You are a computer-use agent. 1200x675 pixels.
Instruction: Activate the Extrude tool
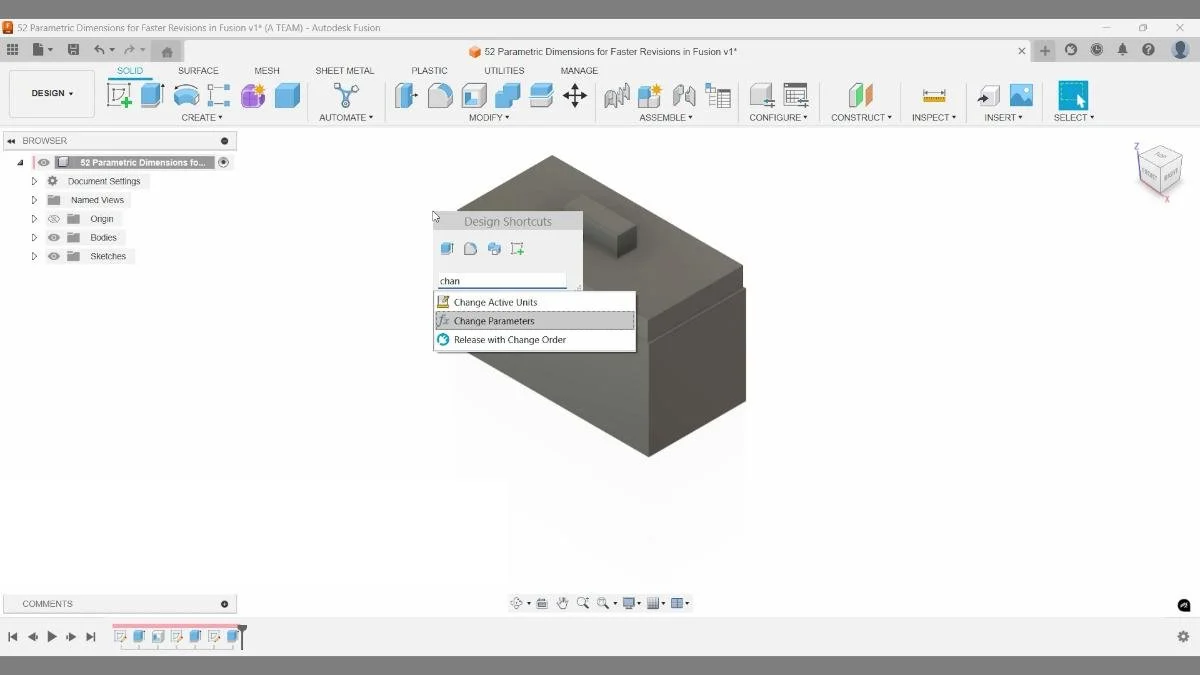pos(151,95)
